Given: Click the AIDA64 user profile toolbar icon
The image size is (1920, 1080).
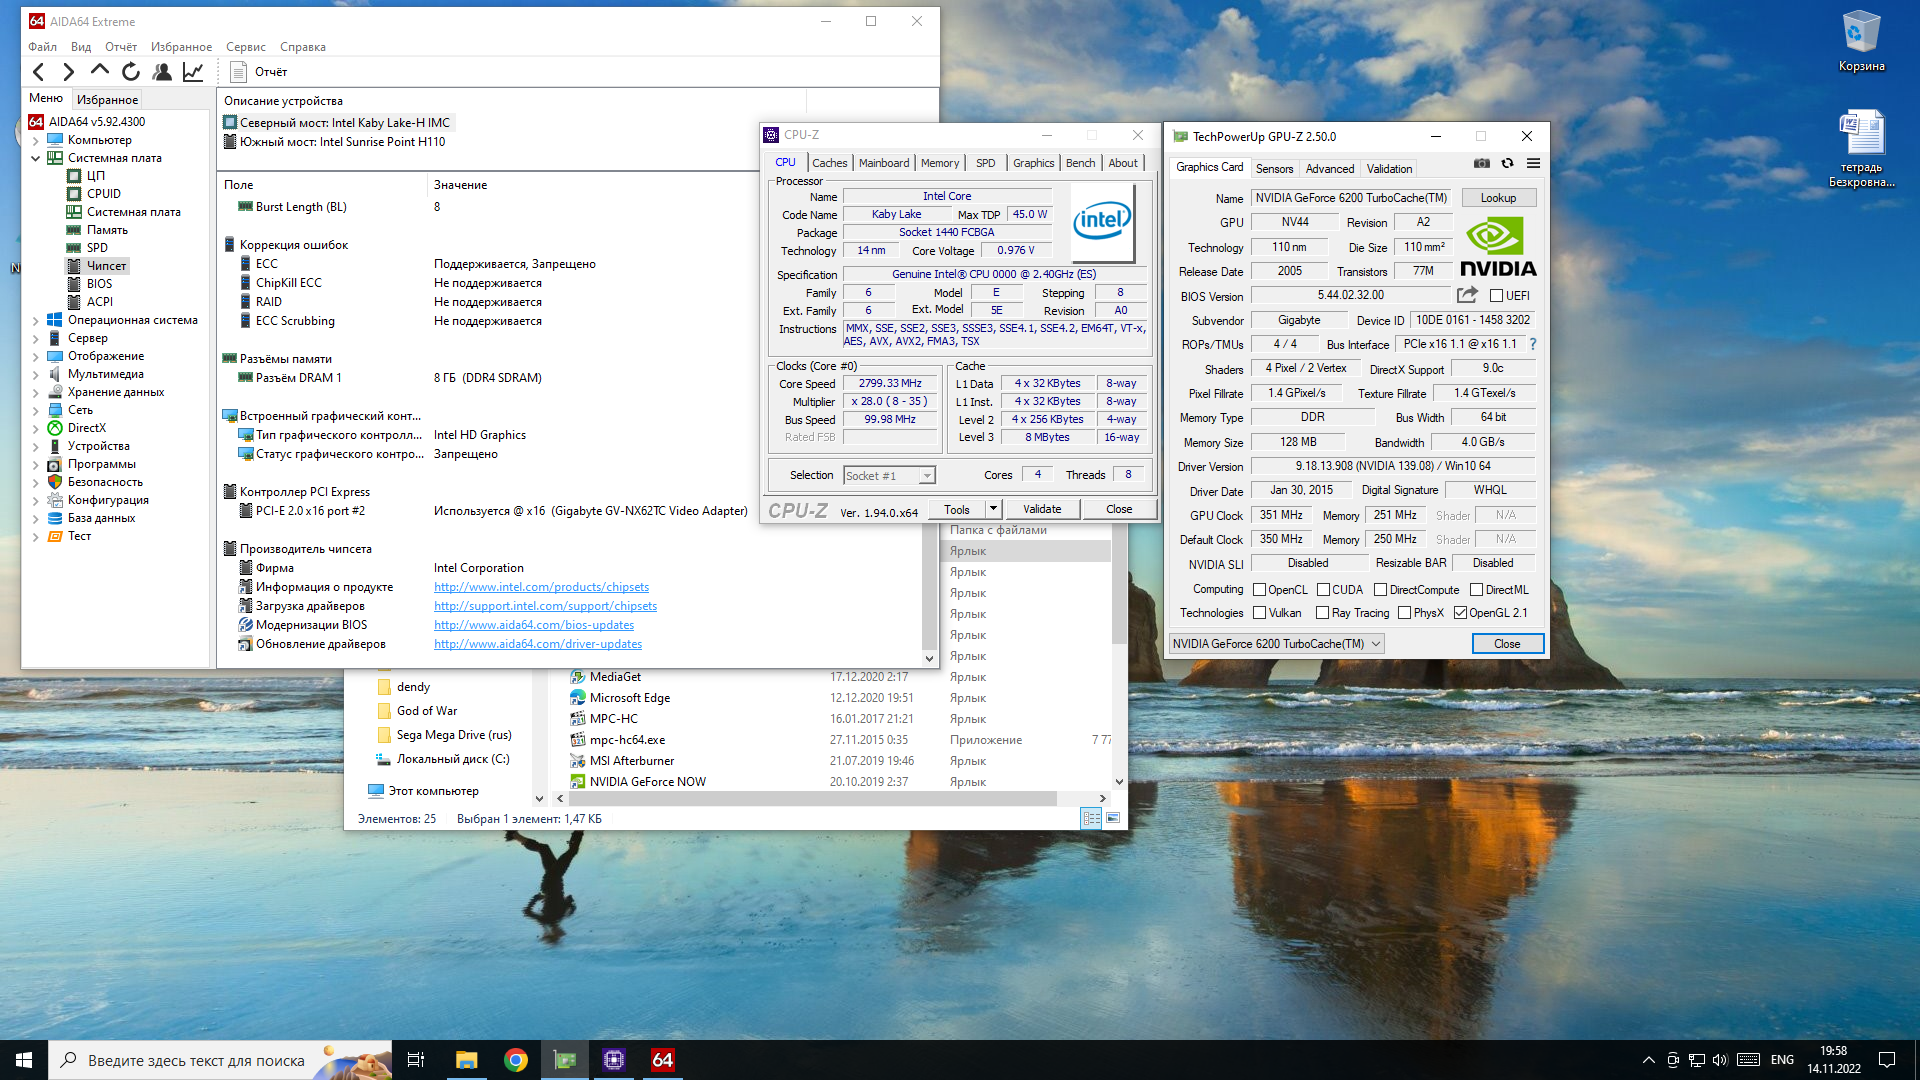Looking at the screenshot, I should 161,71.
